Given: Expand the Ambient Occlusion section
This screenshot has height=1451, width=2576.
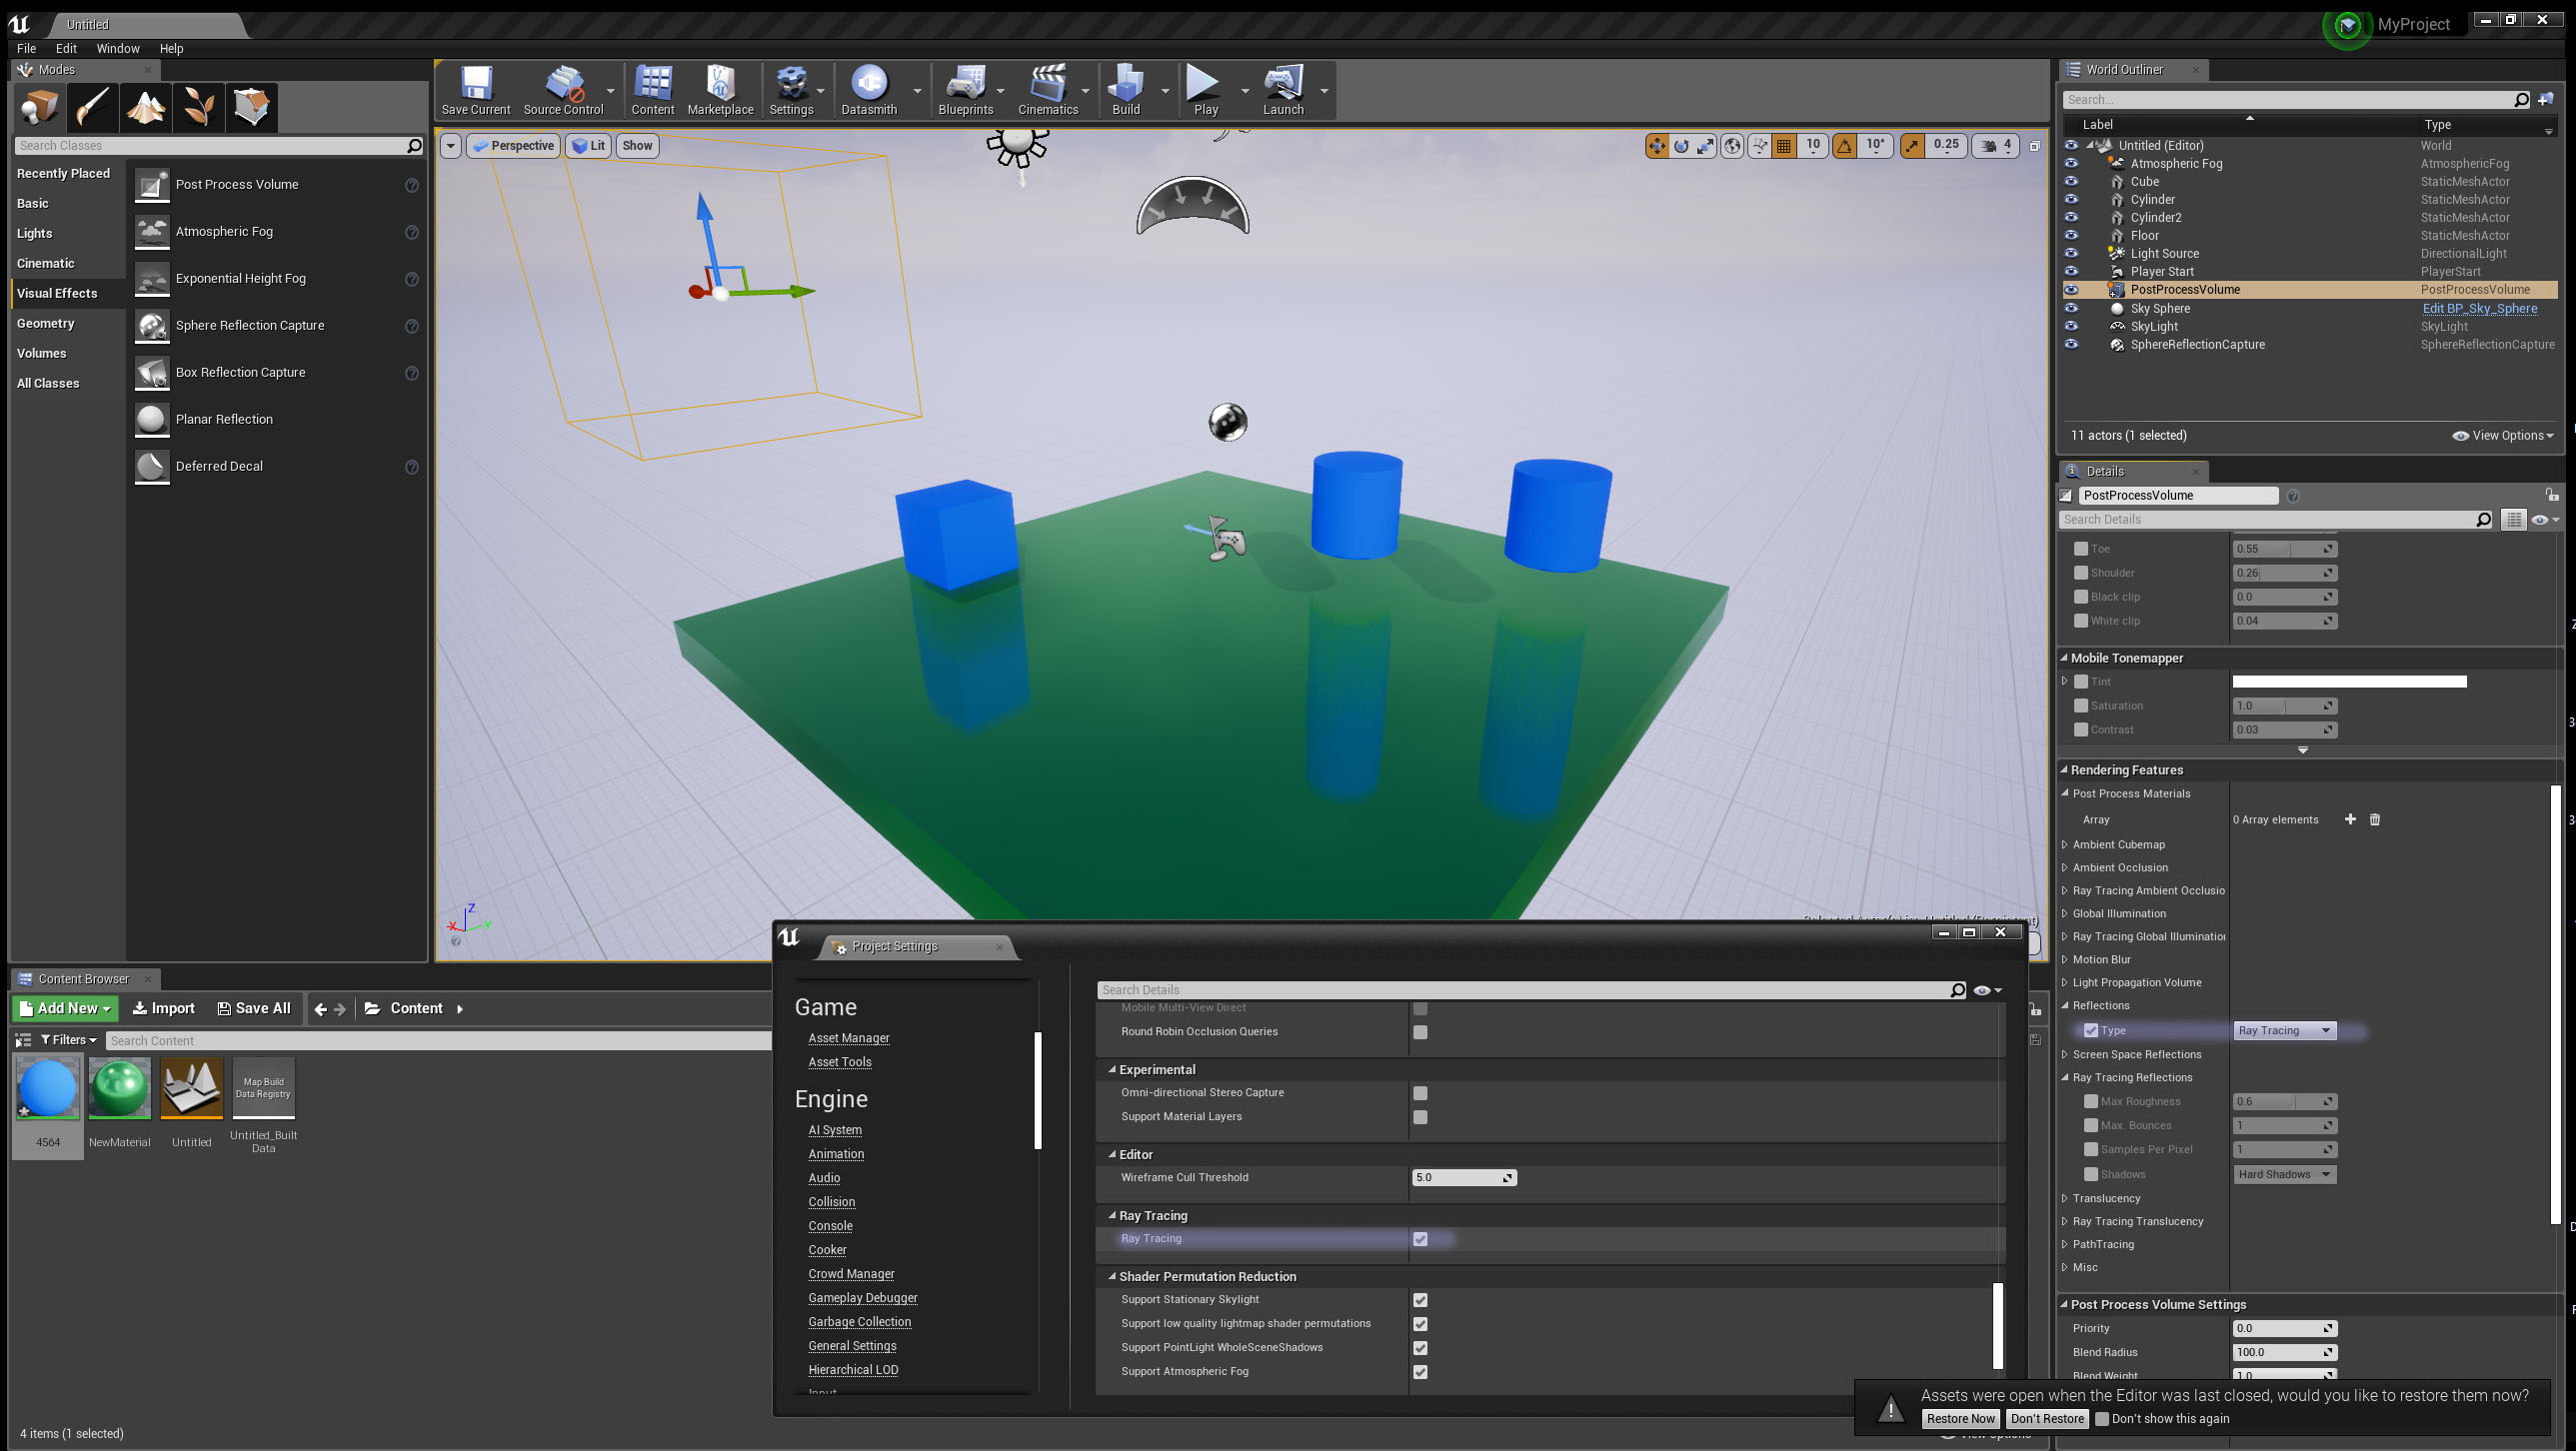Looking at the screenshot, I should tap(2065, 867).
